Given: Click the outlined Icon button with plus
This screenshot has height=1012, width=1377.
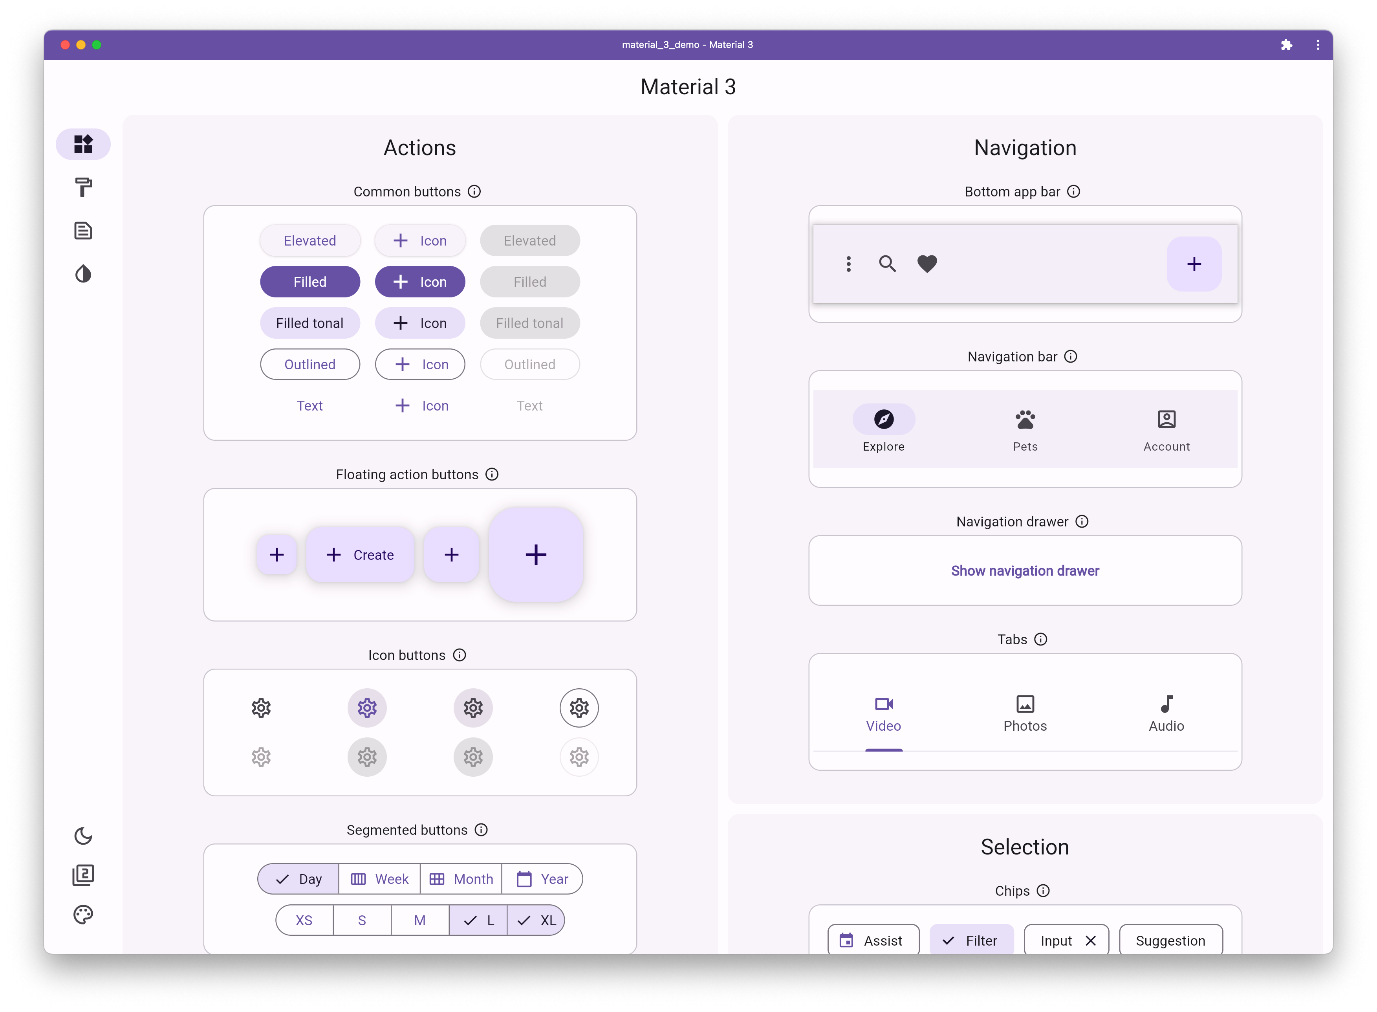Looking at the screenshot, I should point(420,364).
